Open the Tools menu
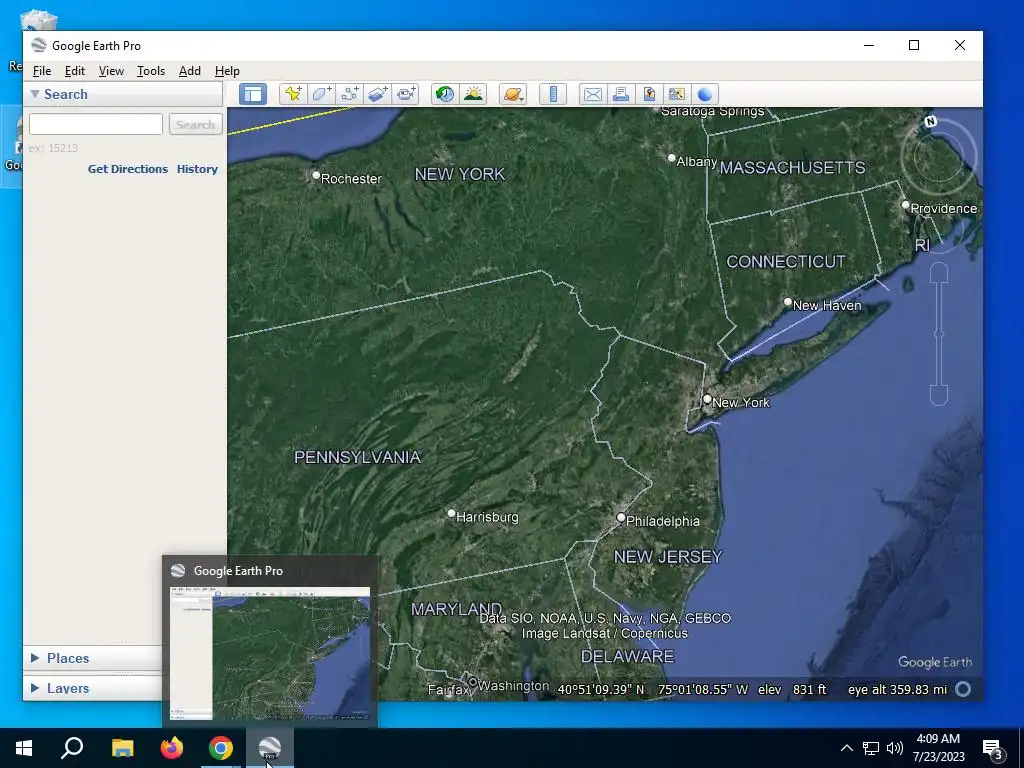 (151, 71)
